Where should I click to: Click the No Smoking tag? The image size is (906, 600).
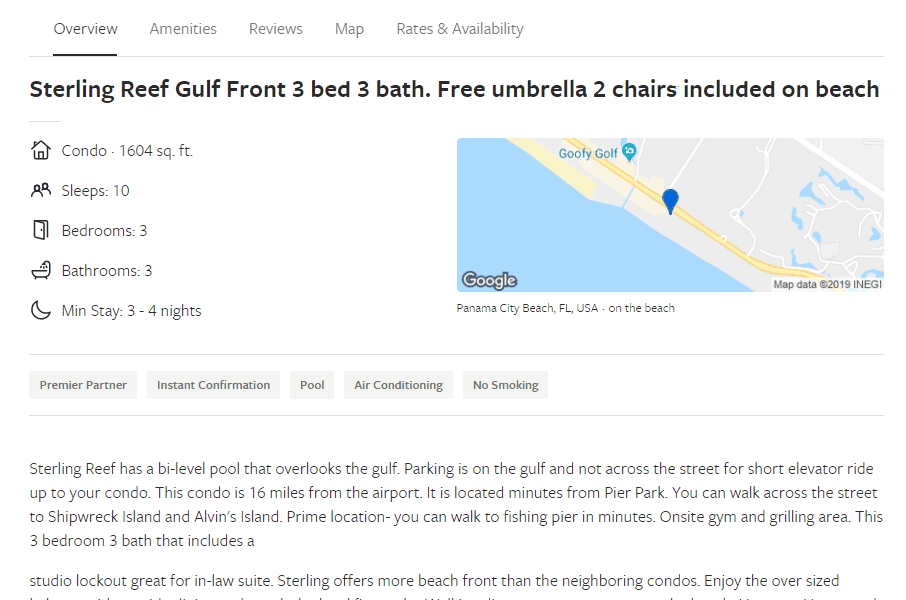click(506, 385)
